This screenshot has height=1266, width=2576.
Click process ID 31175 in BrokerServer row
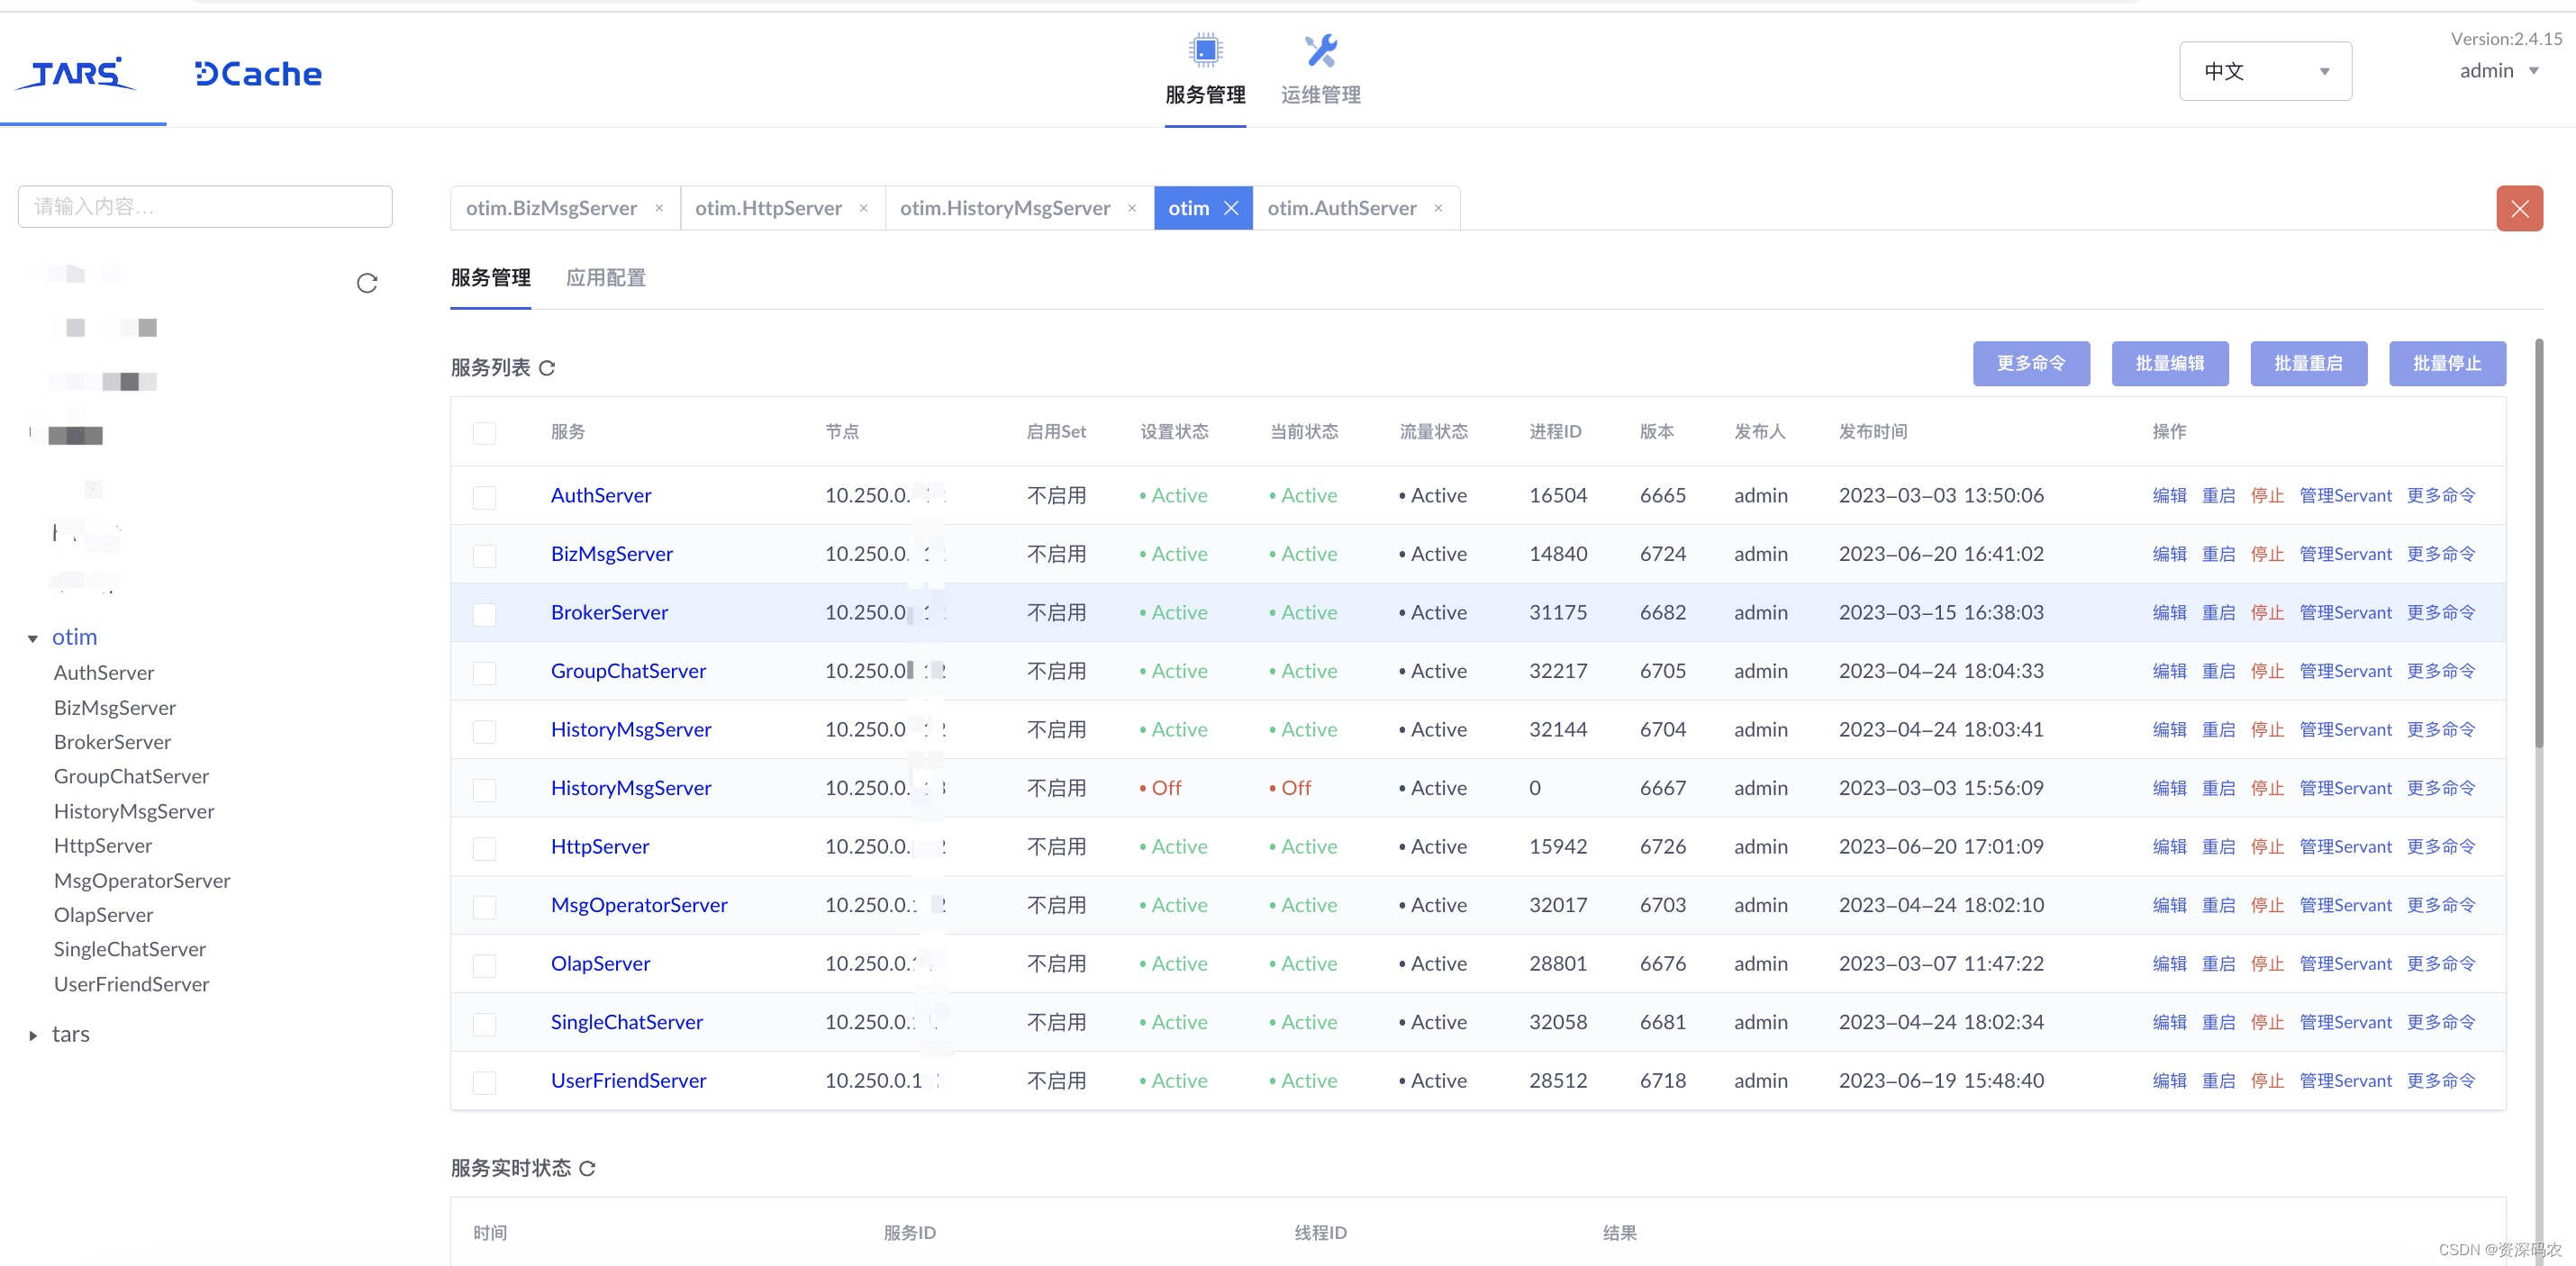[x=1557, y=612]
